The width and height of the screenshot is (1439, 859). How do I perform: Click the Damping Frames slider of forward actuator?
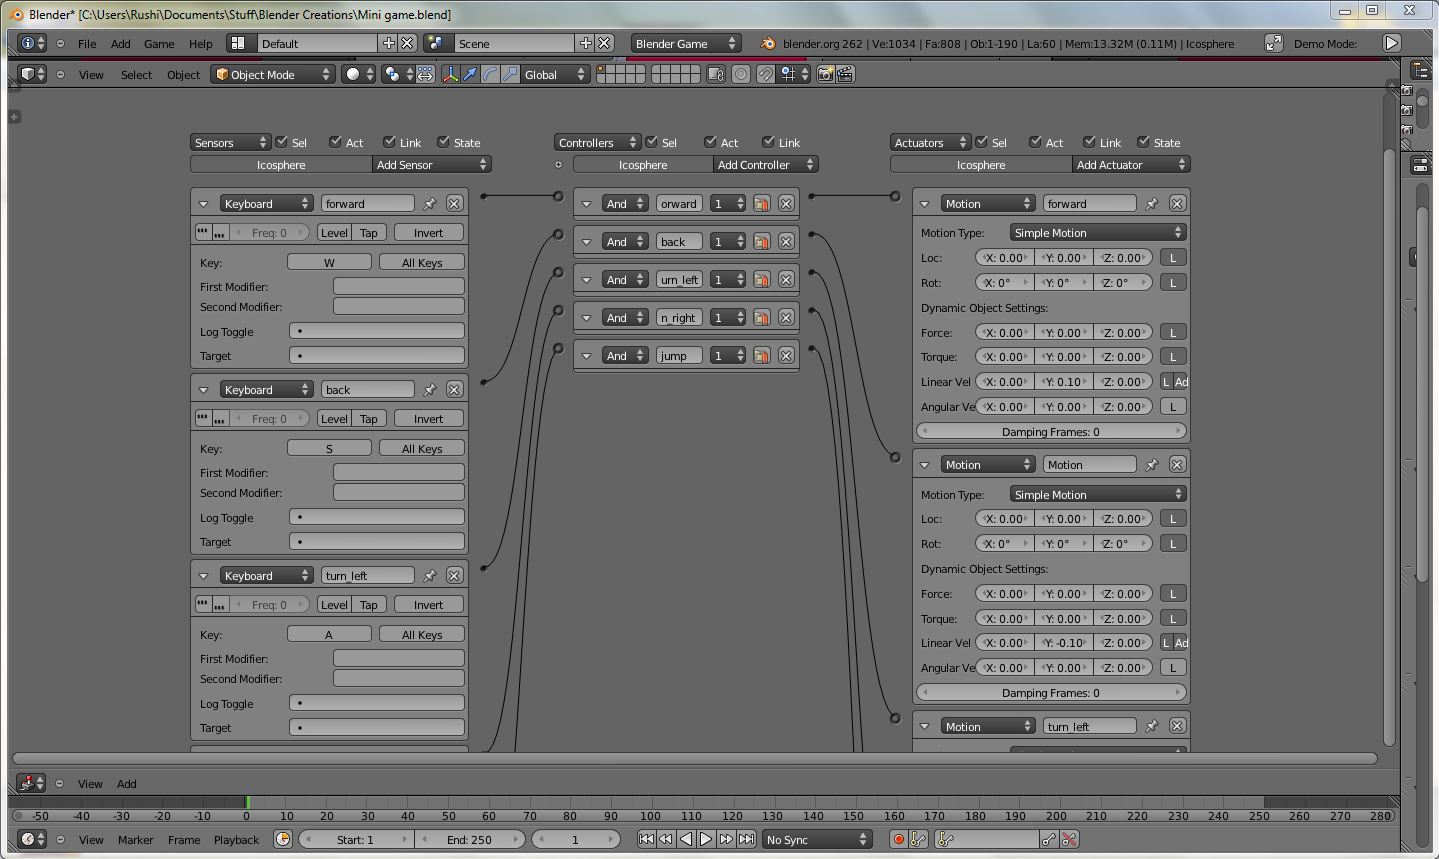[x=1050, y=431]
